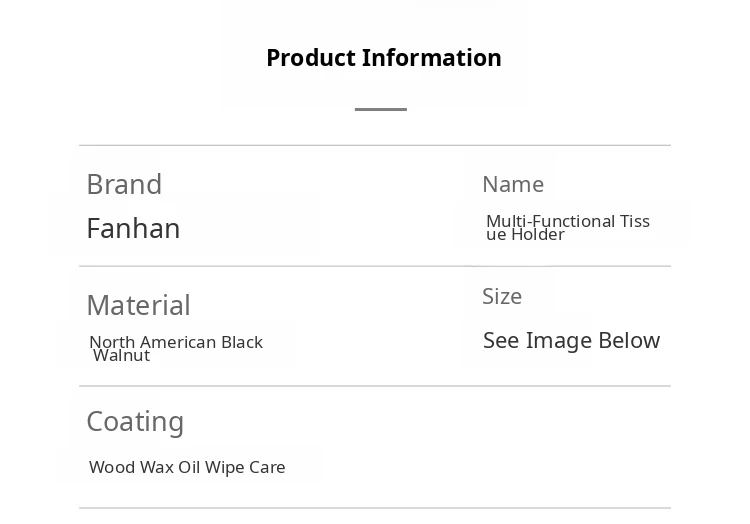
Task: Click the word Walnut under Material
Action: 121,355
